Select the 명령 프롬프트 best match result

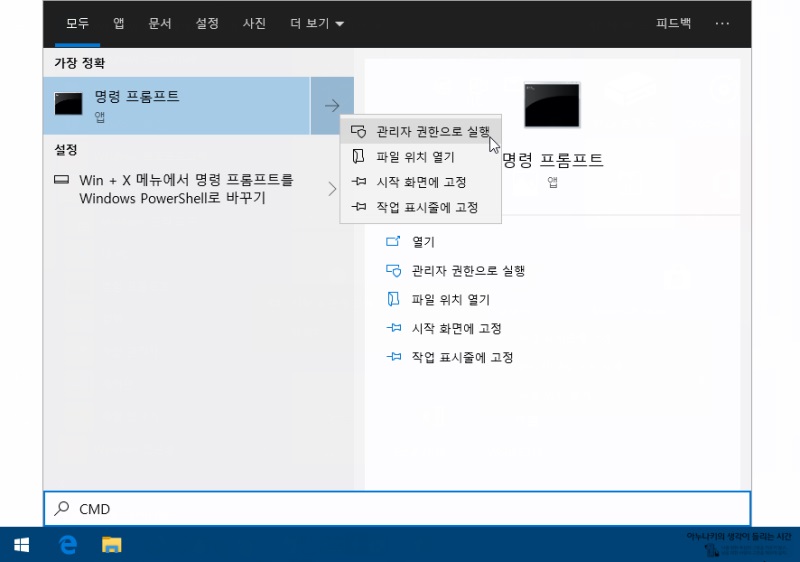pyautogui.click(x=177, y=106)
